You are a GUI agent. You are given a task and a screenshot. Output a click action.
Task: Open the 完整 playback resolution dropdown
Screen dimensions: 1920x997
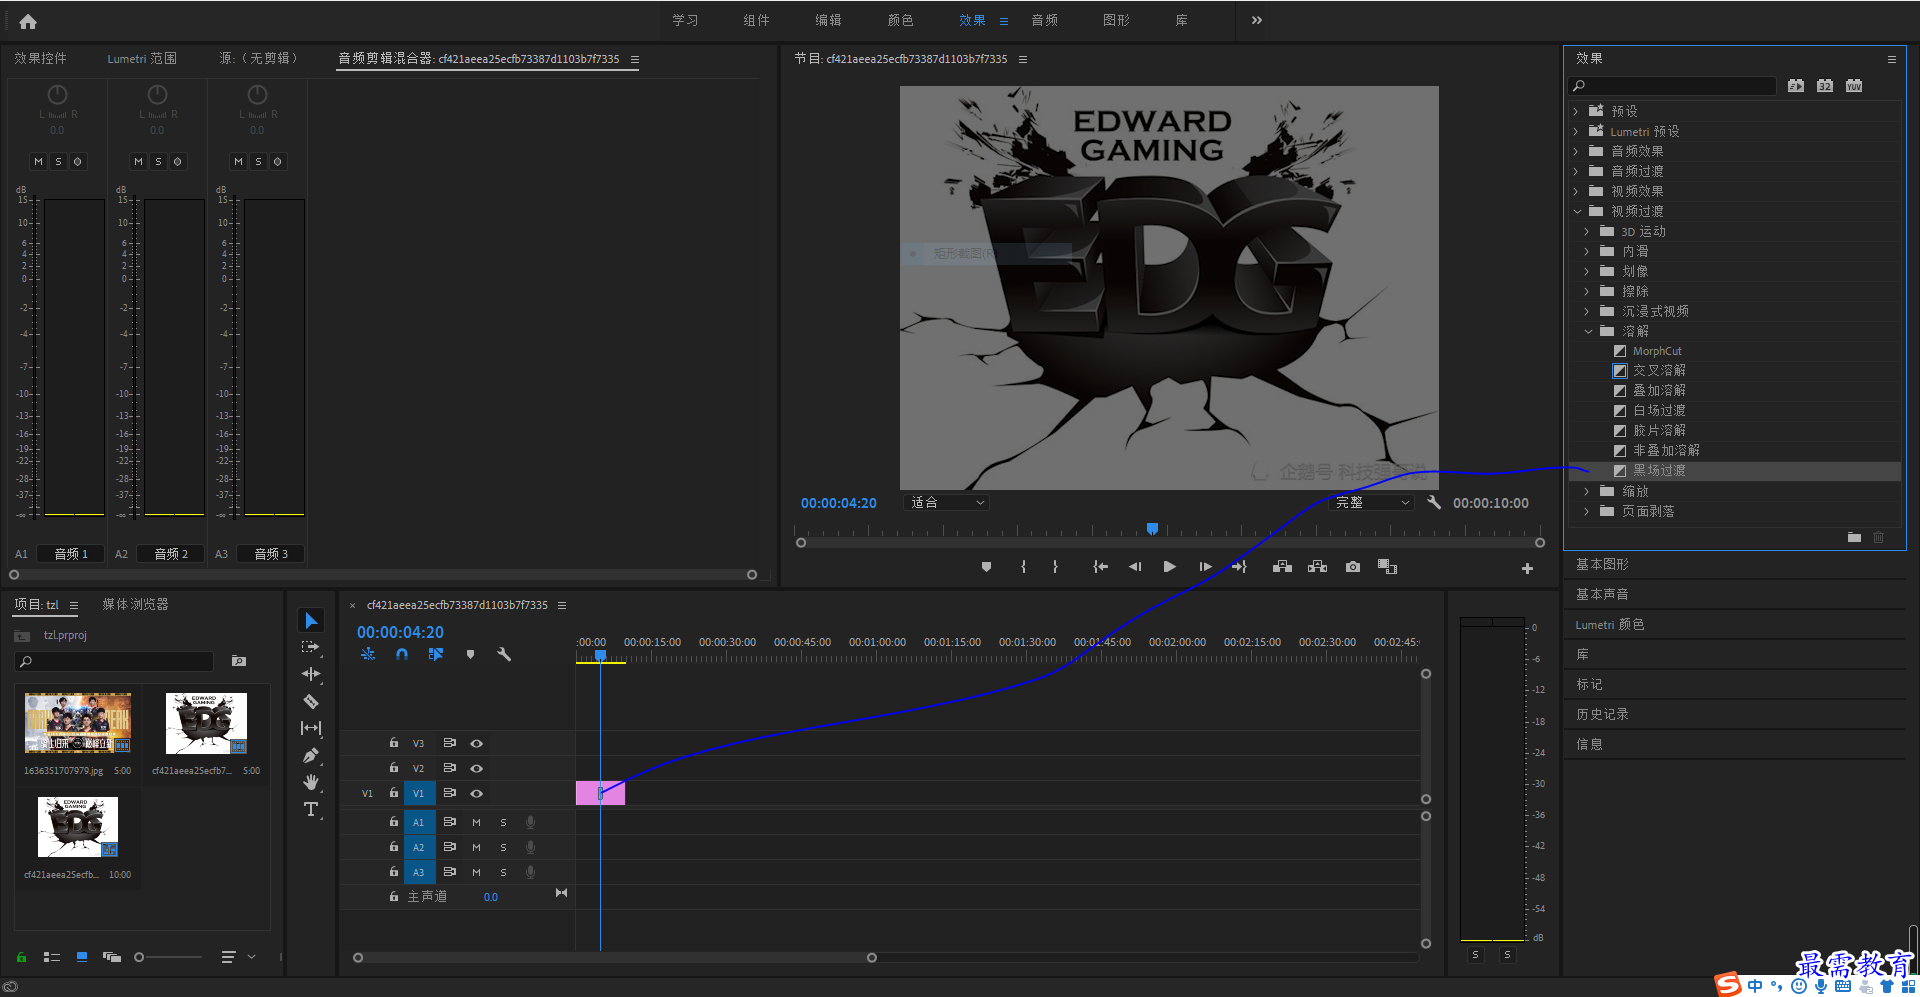[x=1372, y=502]
